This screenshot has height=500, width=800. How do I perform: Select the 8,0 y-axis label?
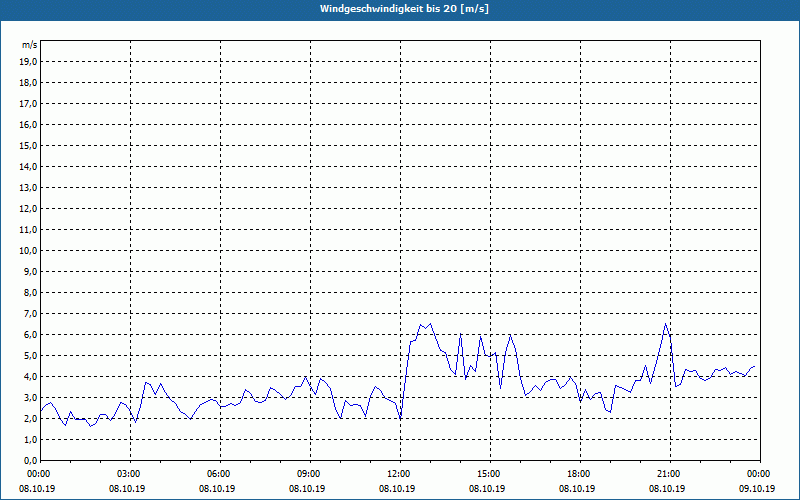pos(31,292)
